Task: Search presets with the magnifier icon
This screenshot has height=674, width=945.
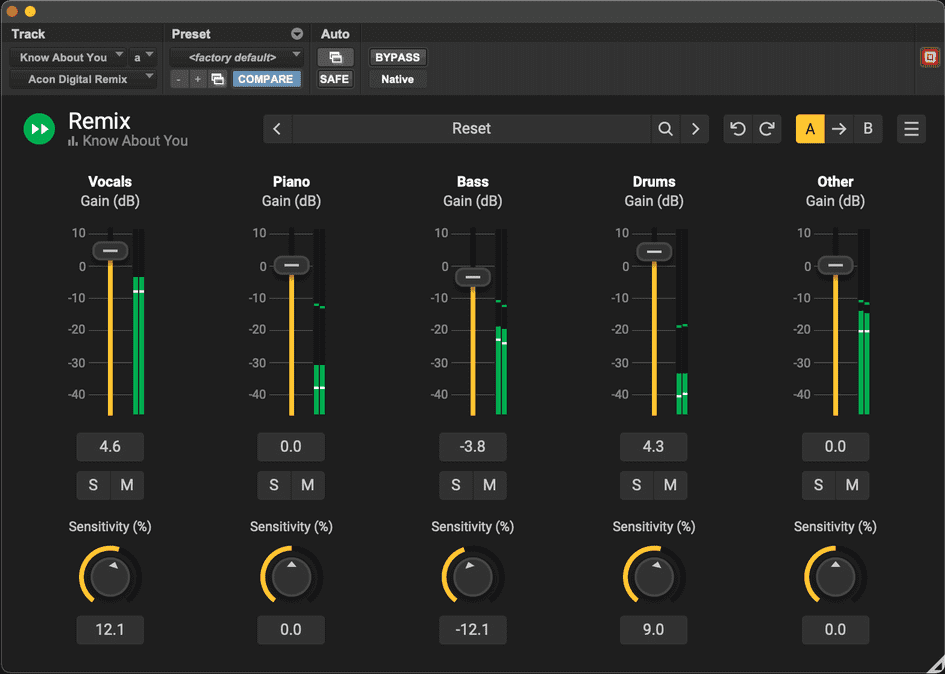Action: click(665, 128)
